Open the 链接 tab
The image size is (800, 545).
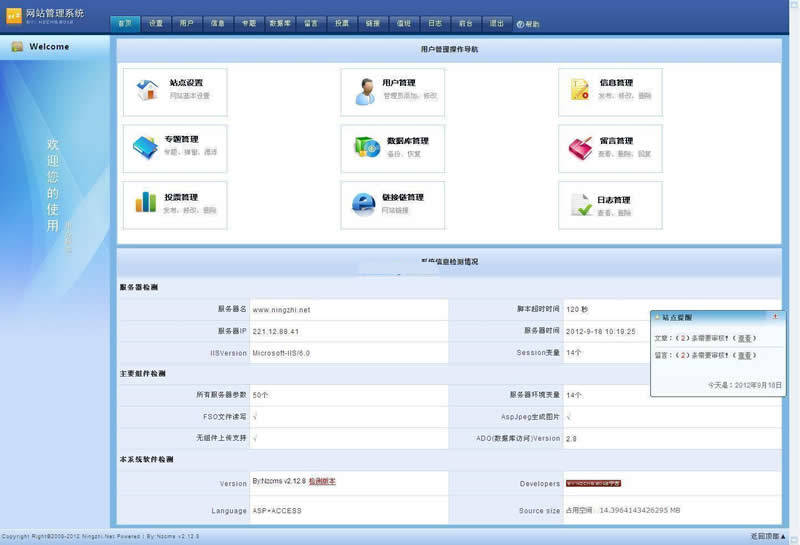[x=373, y=23]
